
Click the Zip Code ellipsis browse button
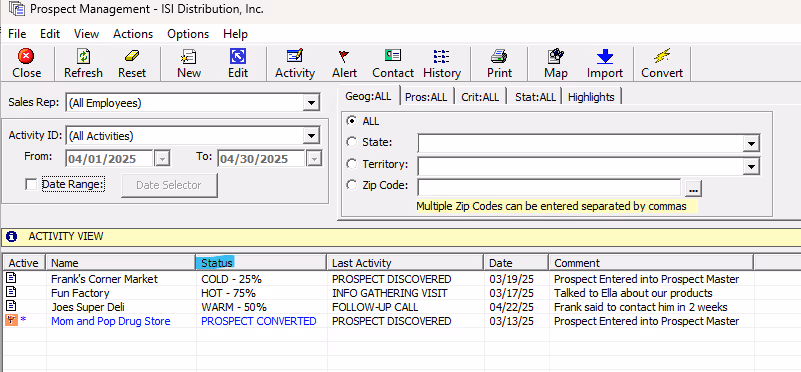(x=693, y=189)
